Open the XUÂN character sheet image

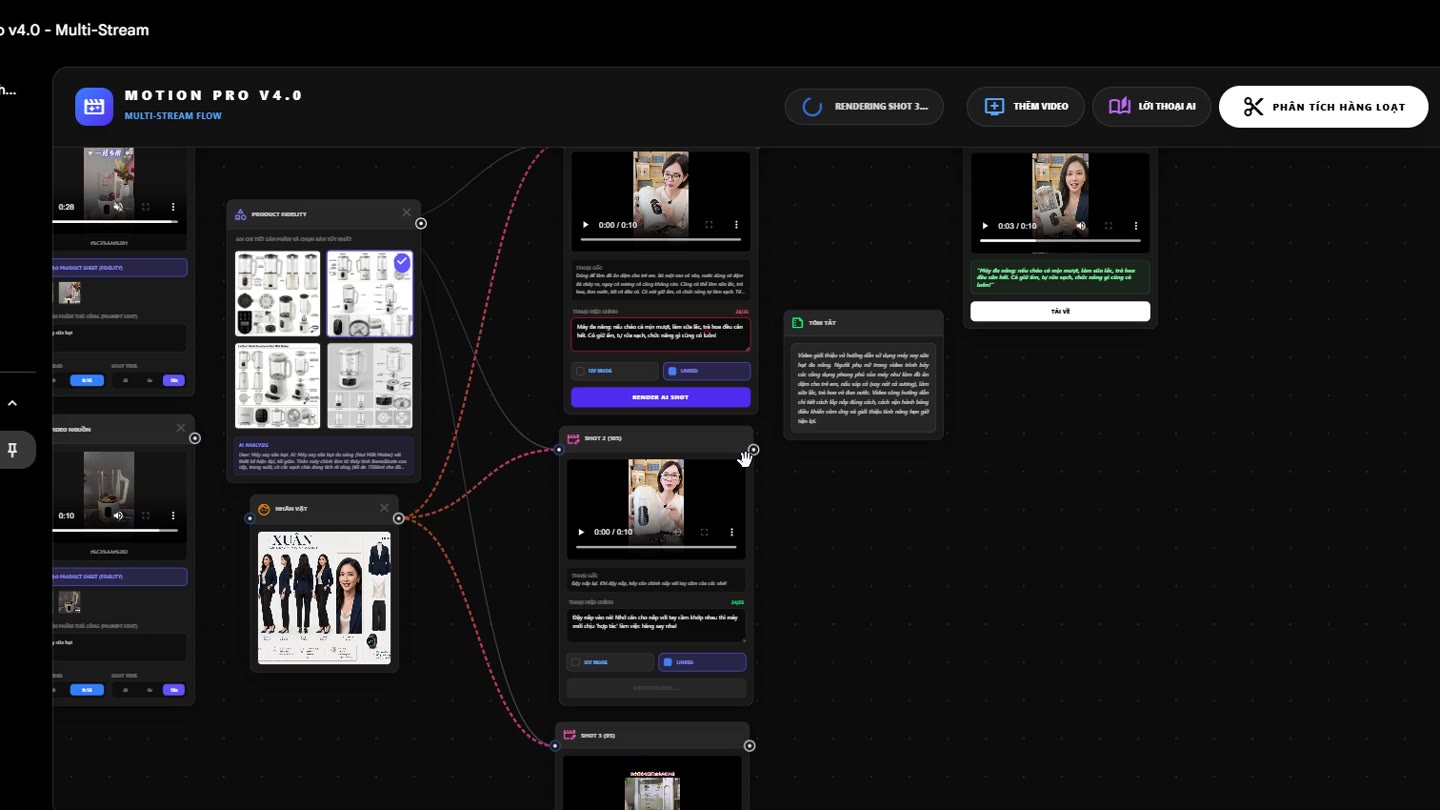324,597
